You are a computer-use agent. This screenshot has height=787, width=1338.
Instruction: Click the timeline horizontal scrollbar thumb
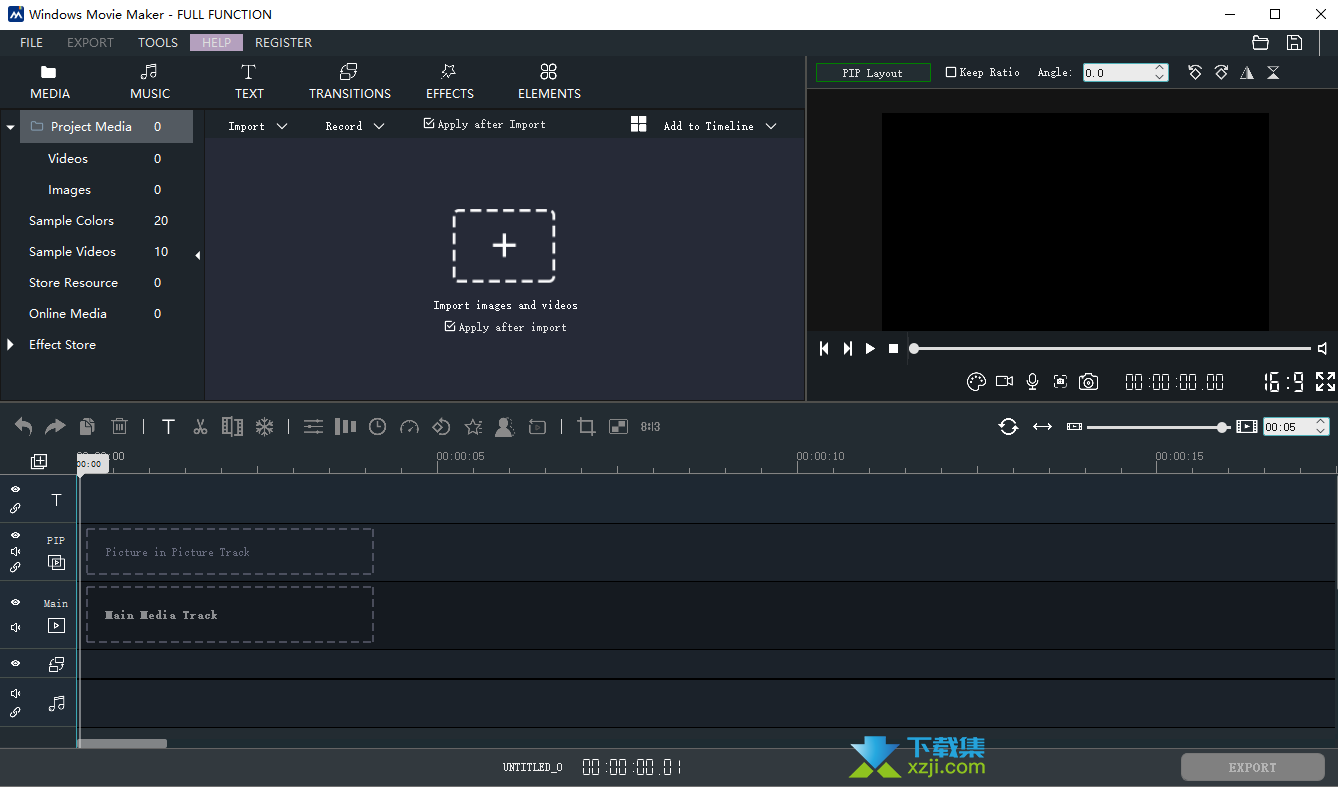coord(122,743)
